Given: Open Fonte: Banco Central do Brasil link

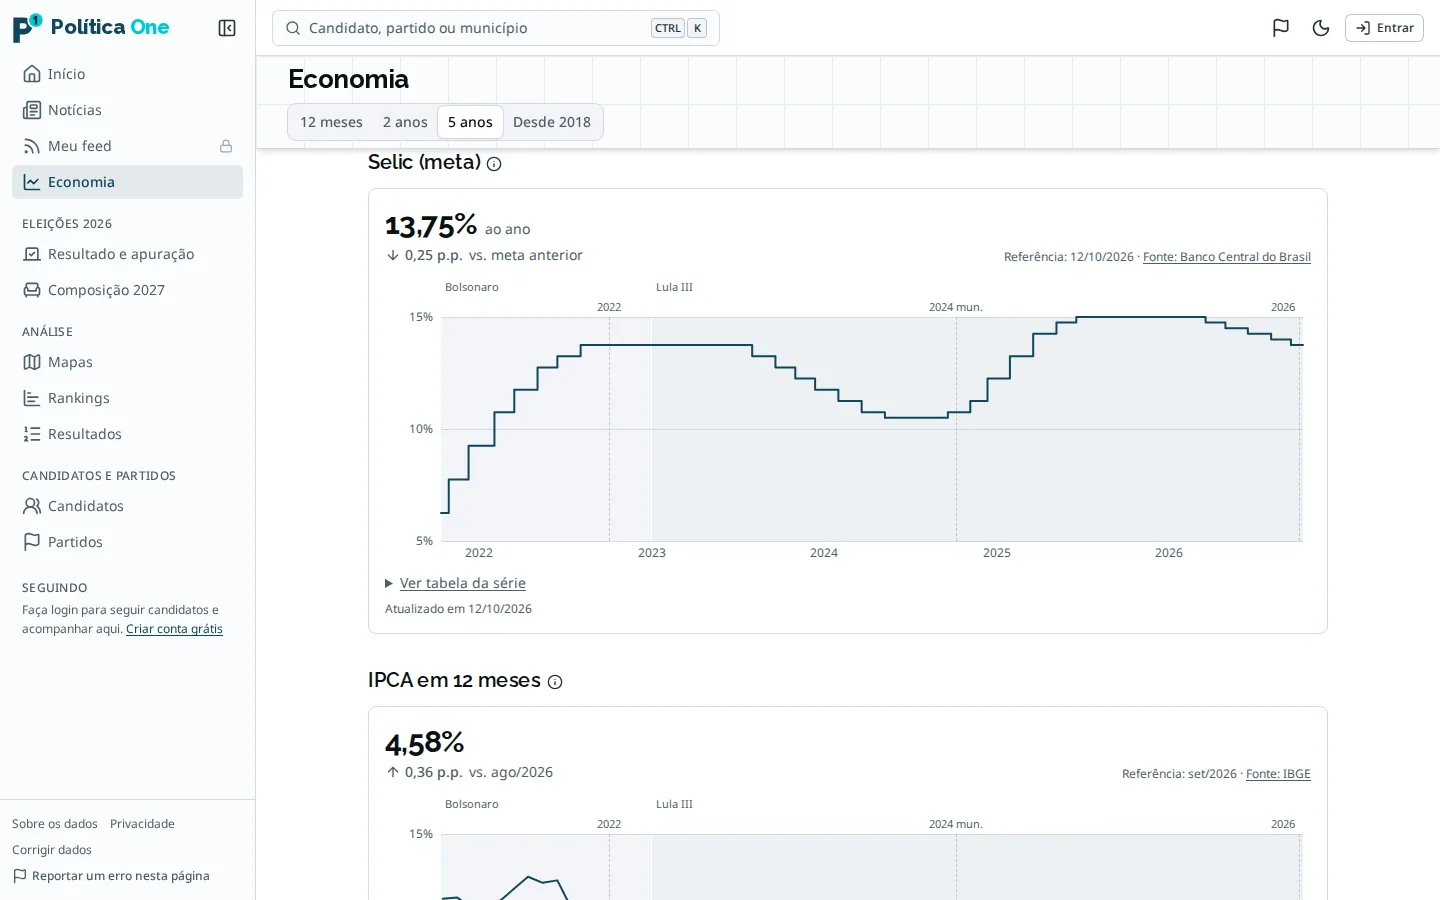Looking at the screenshot, I should click(1226, 257).
